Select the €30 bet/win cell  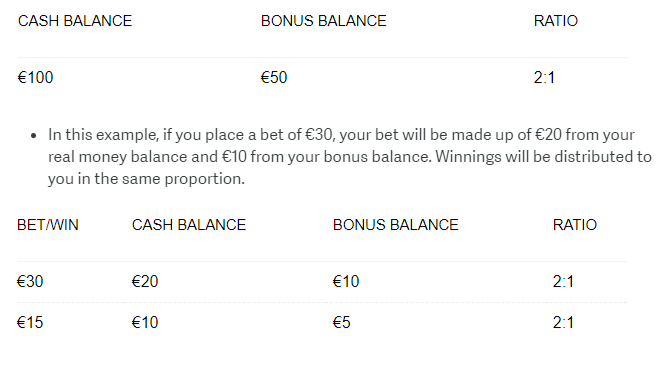[30, 282]
